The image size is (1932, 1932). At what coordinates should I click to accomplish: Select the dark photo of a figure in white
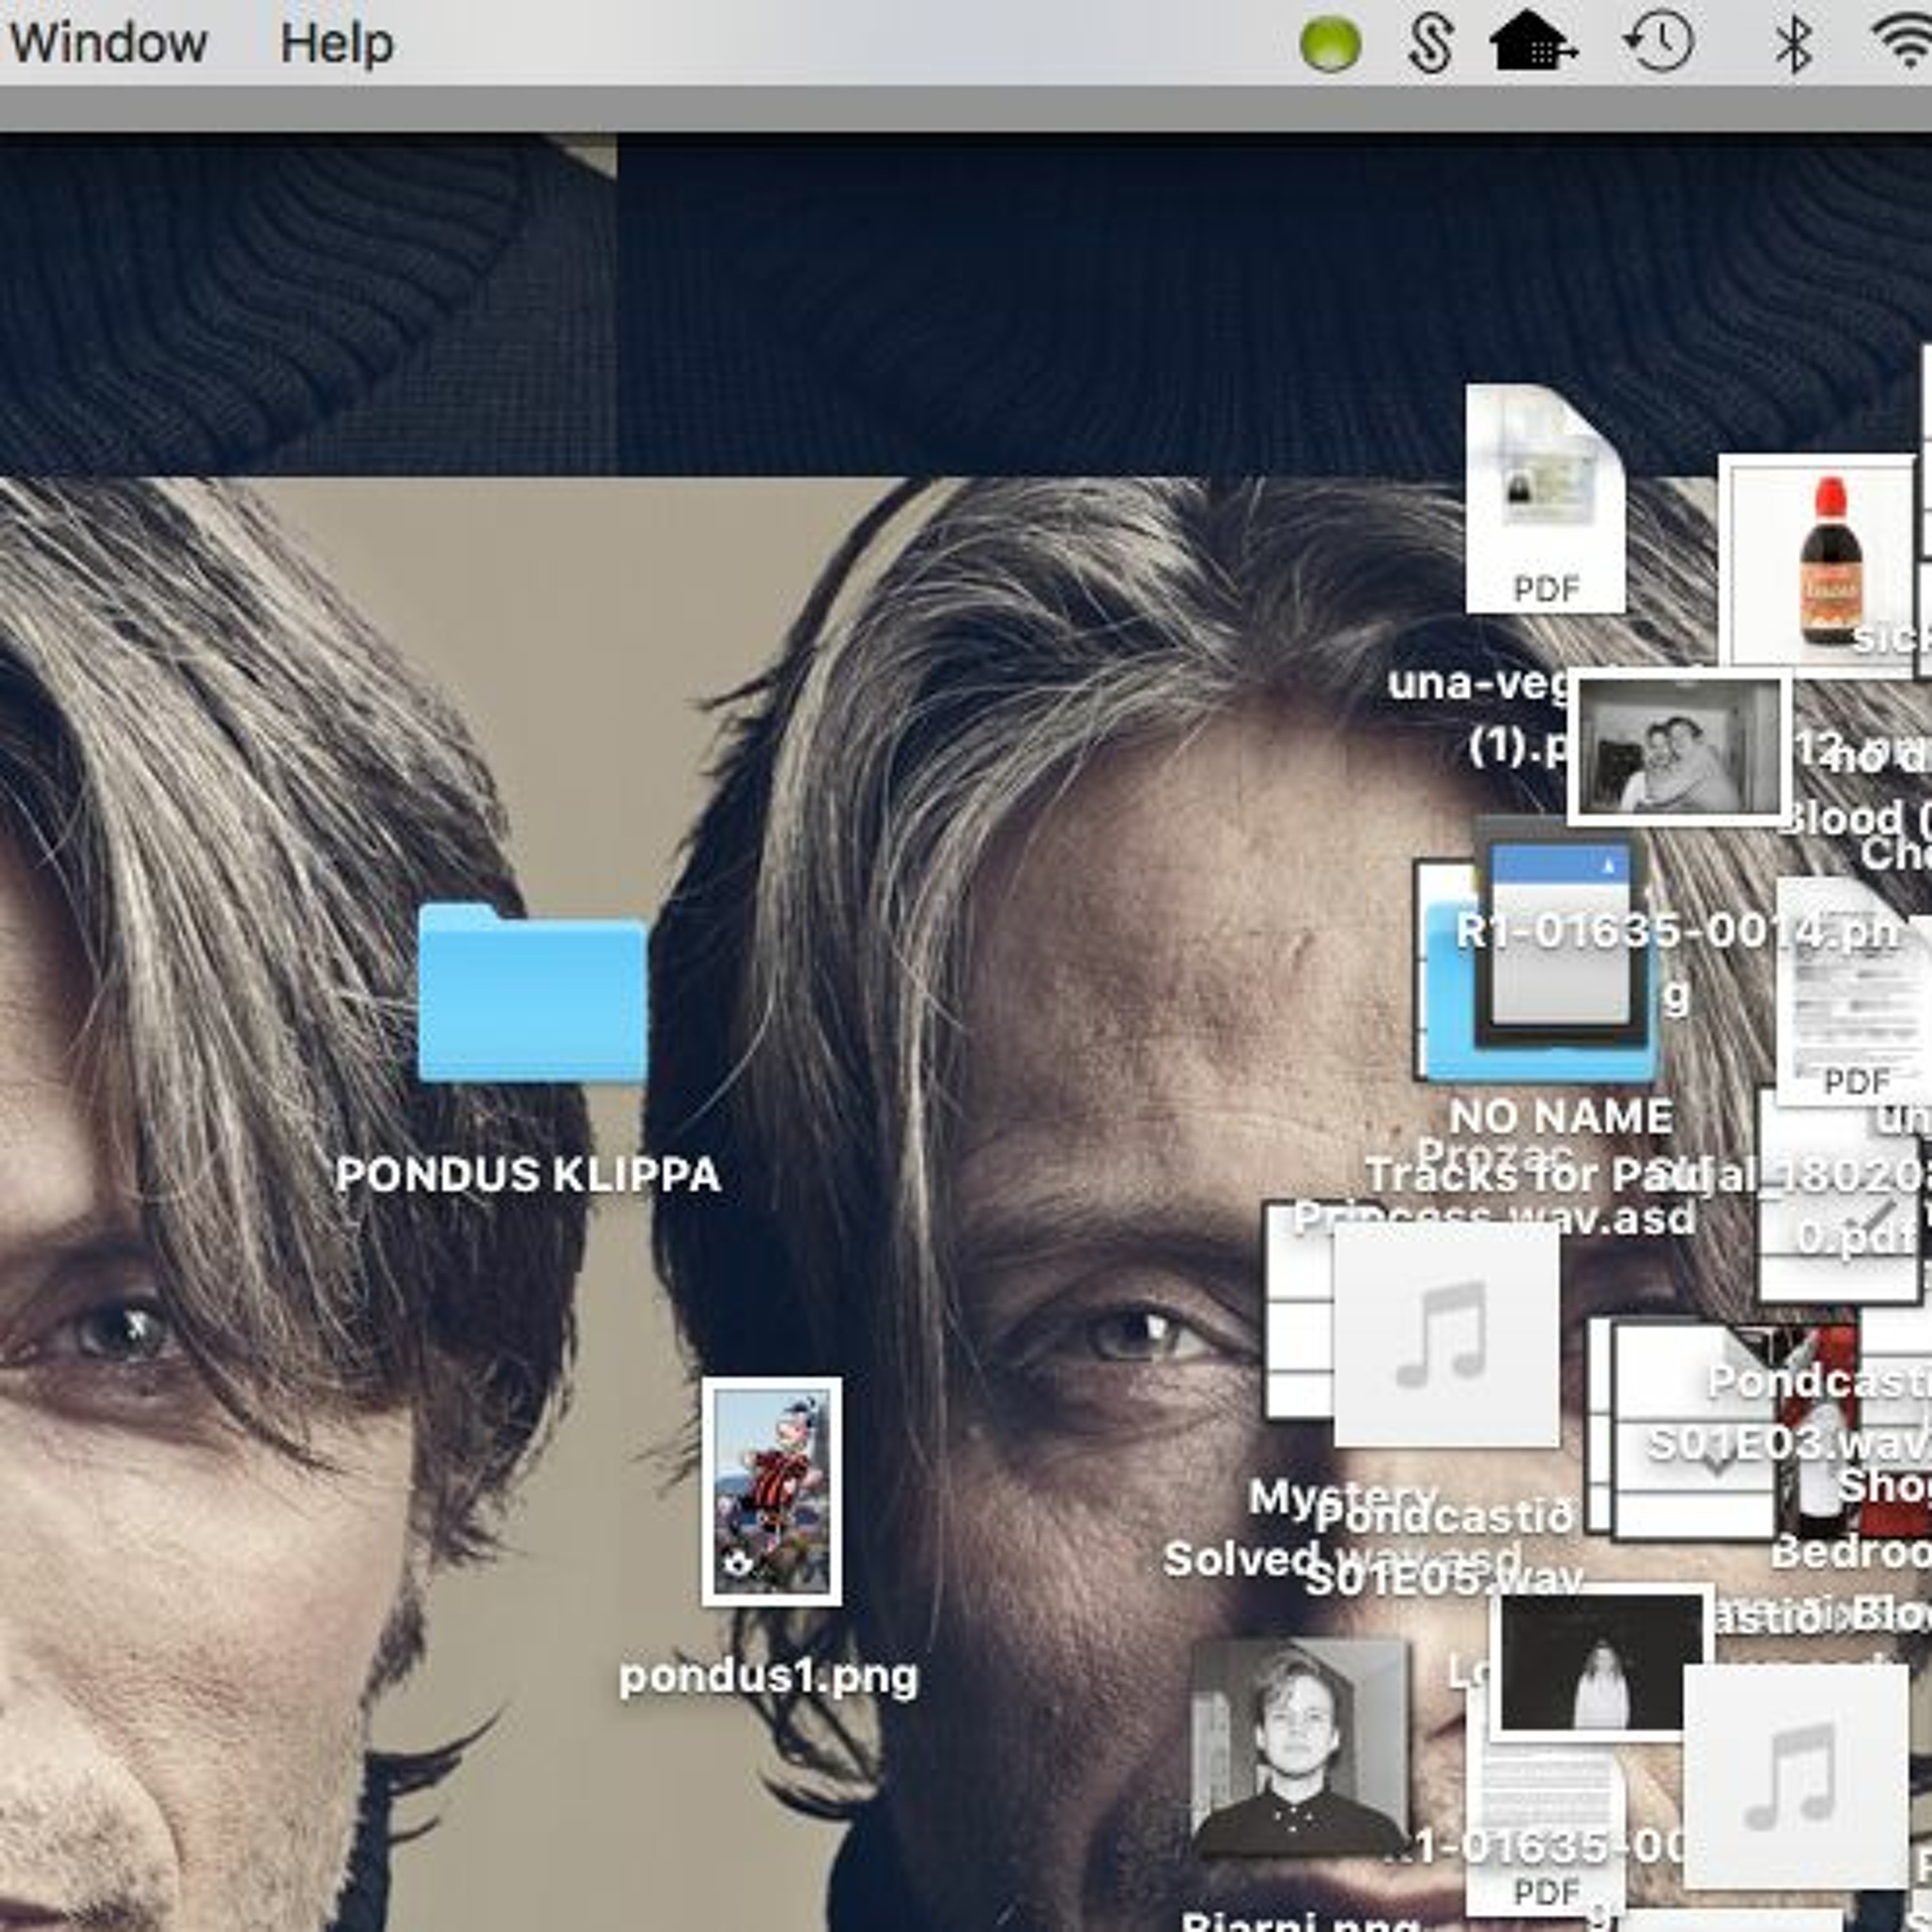1601,1664
